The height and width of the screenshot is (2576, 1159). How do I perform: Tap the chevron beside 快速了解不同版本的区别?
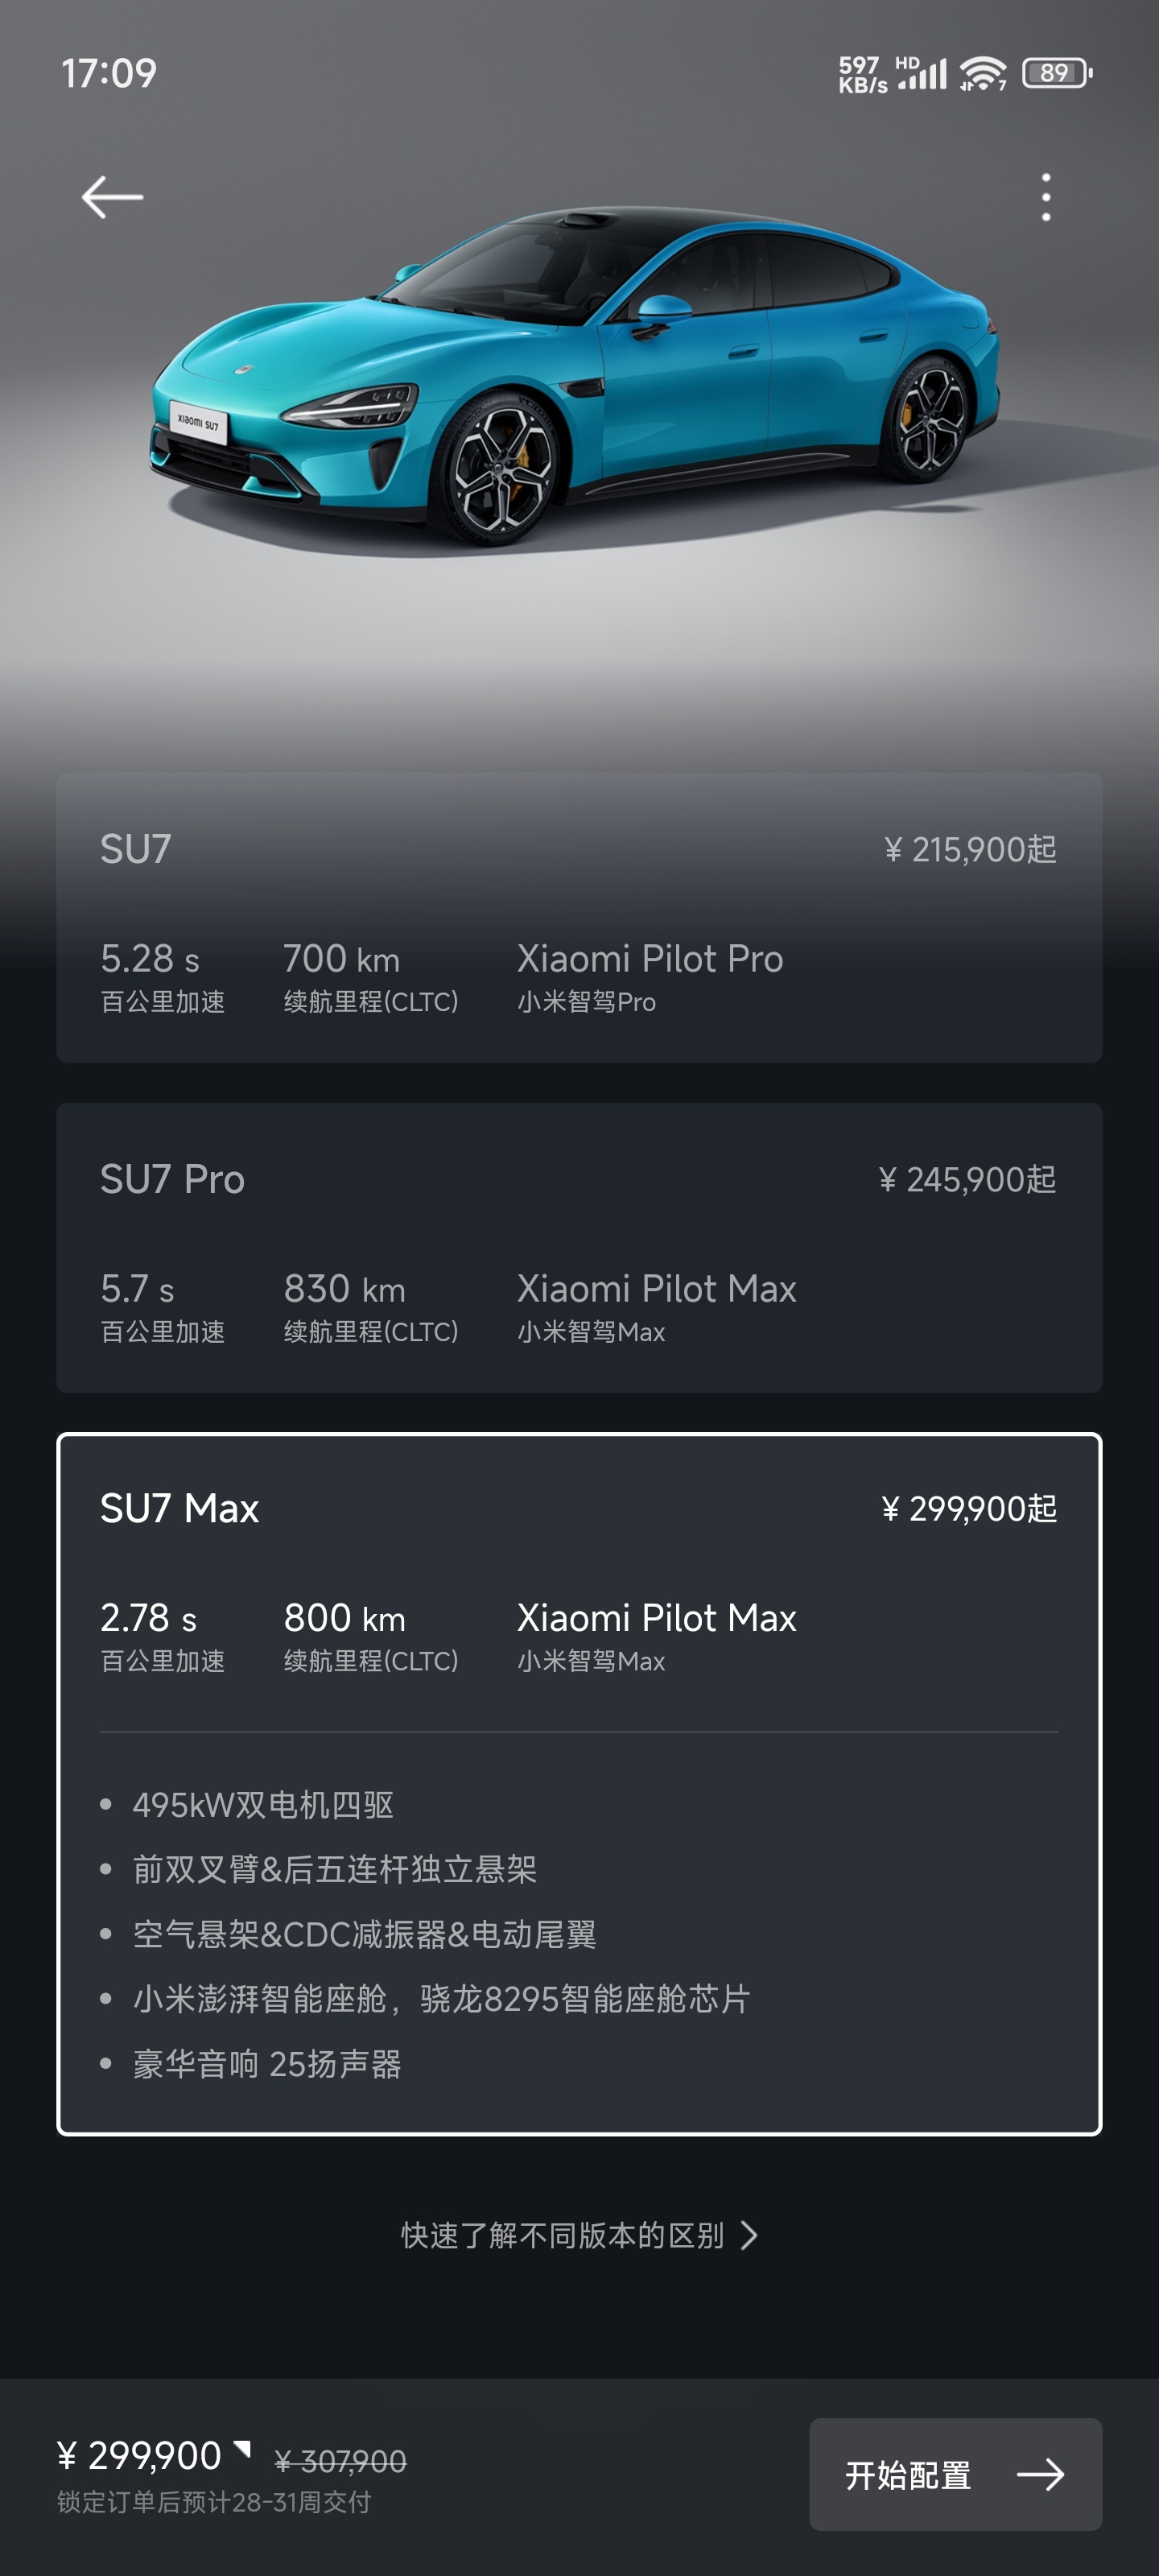point(749,2235)
